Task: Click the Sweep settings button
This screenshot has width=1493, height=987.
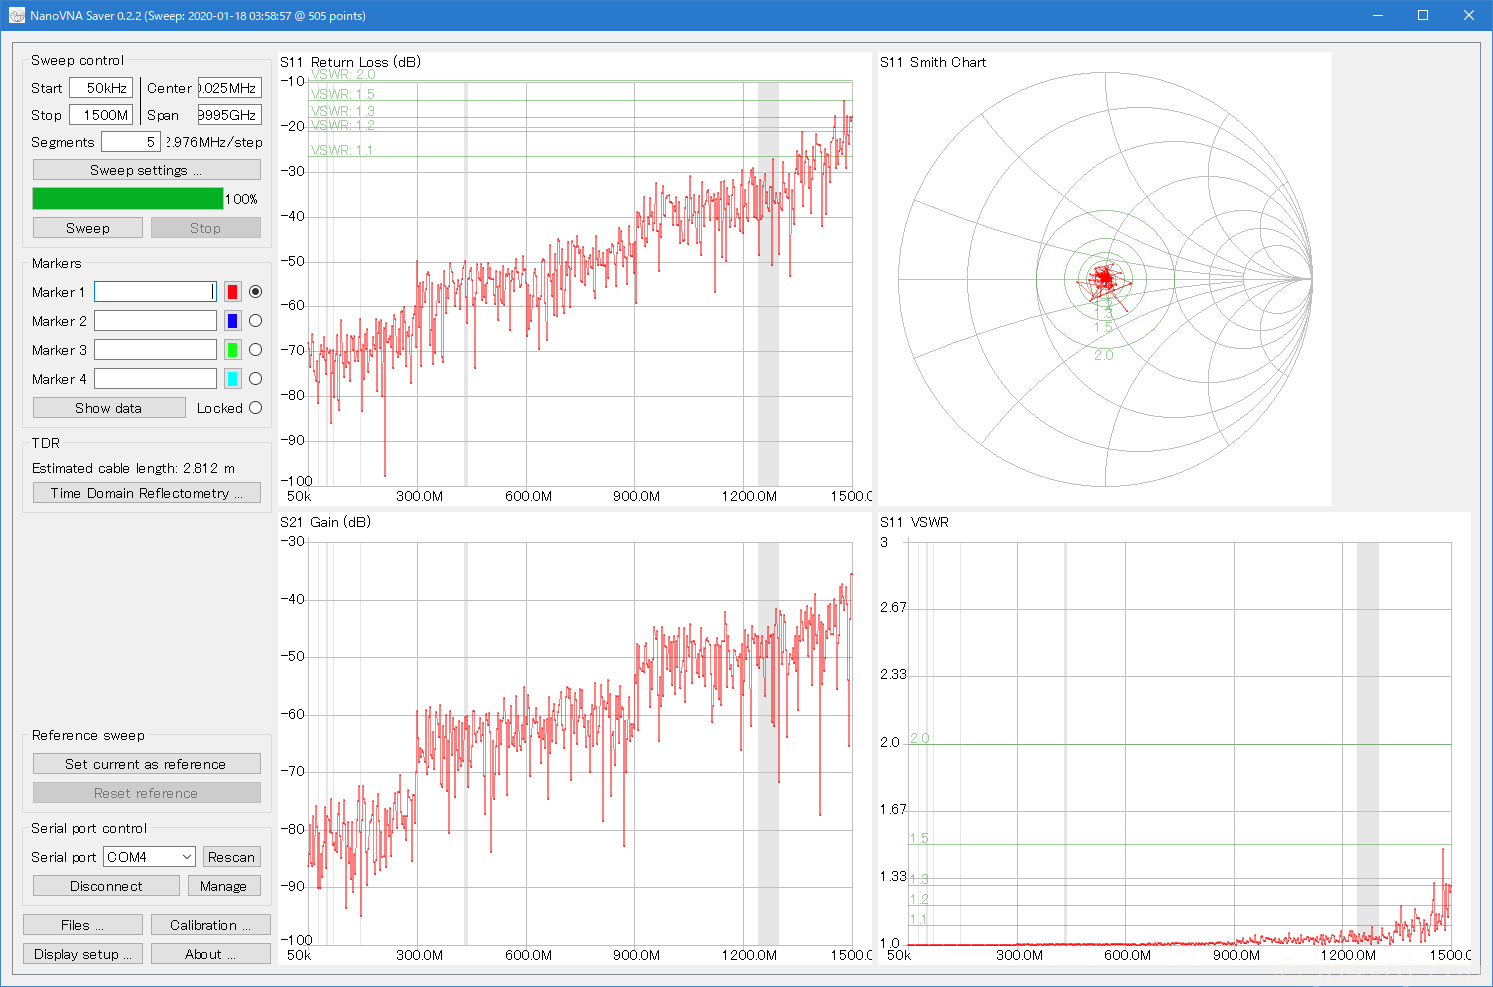Action: click(x=147, y=170)
